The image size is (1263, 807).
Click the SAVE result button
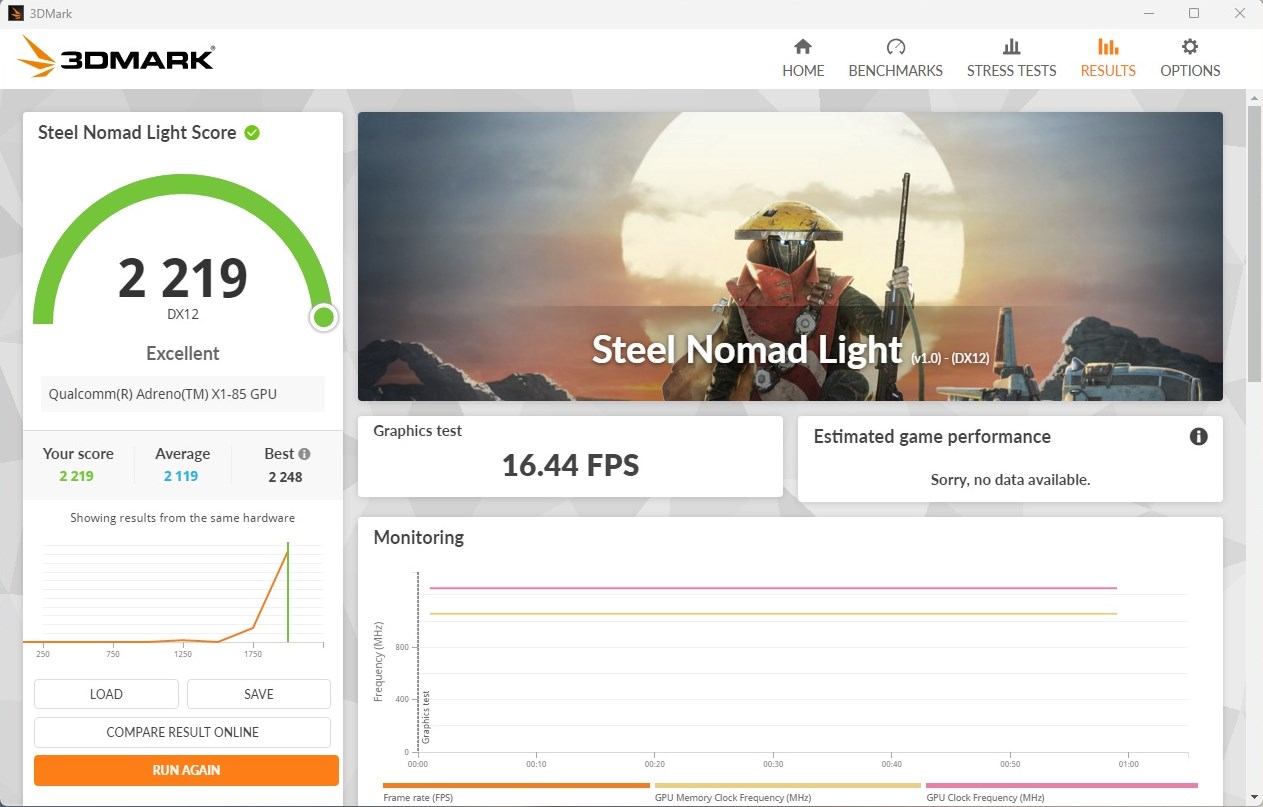(x=258, y=694)
